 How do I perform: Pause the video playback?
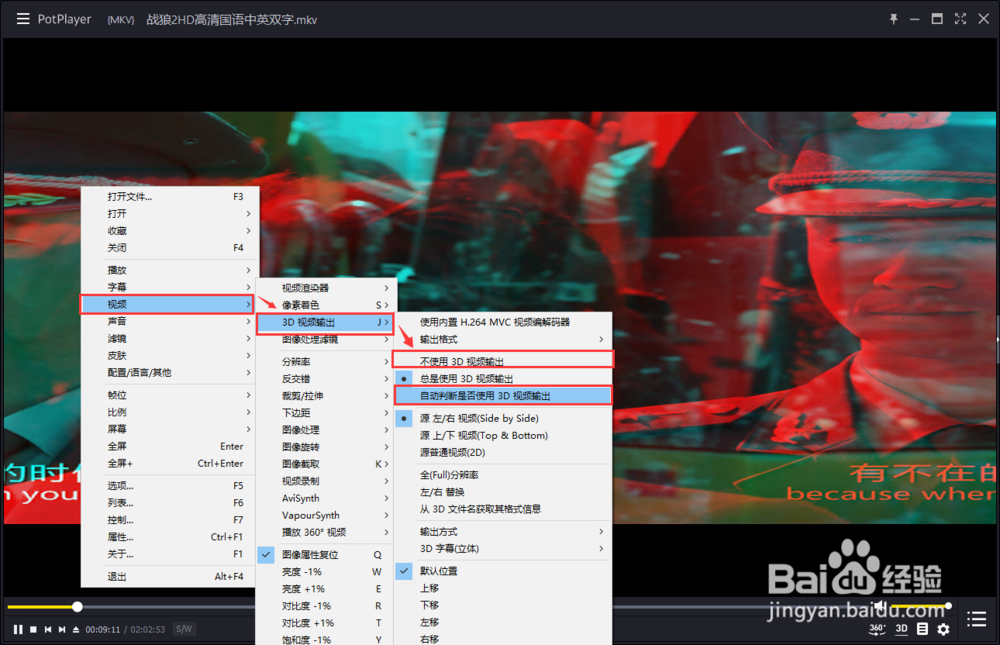(18, 629)
